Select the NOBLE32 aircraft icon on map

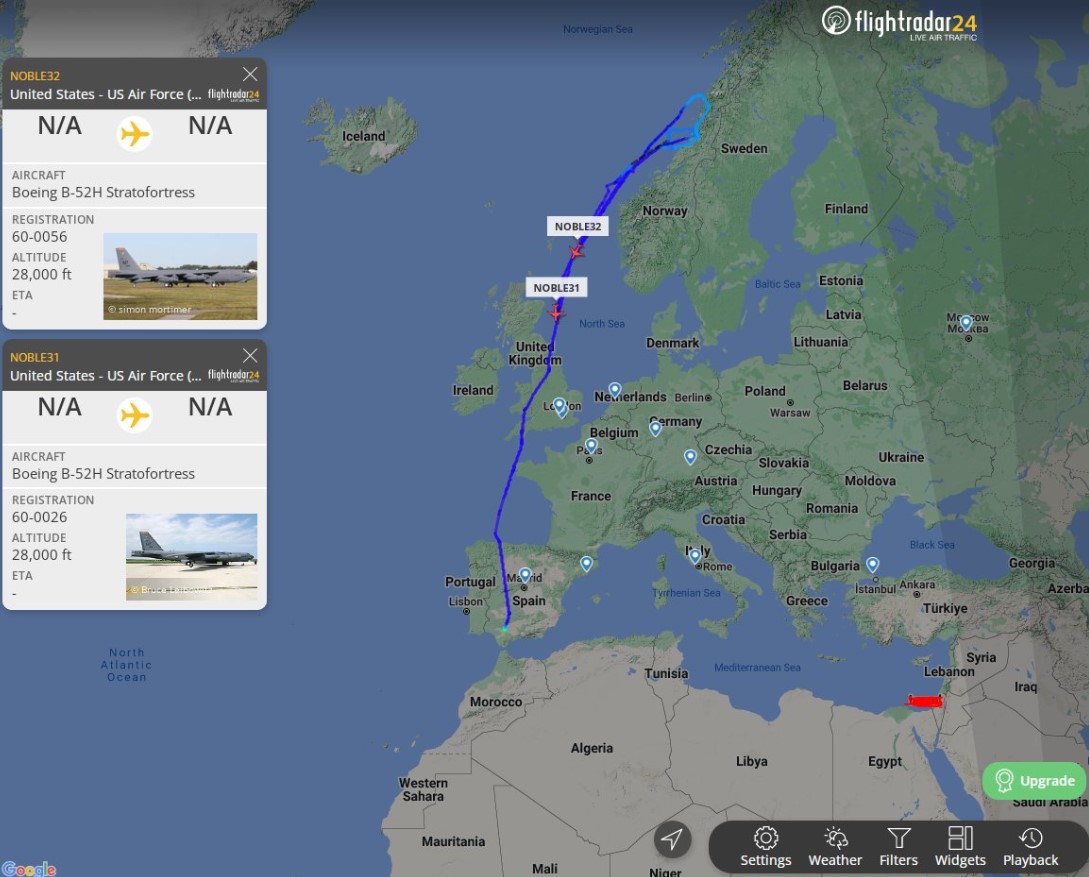[576, 251]
